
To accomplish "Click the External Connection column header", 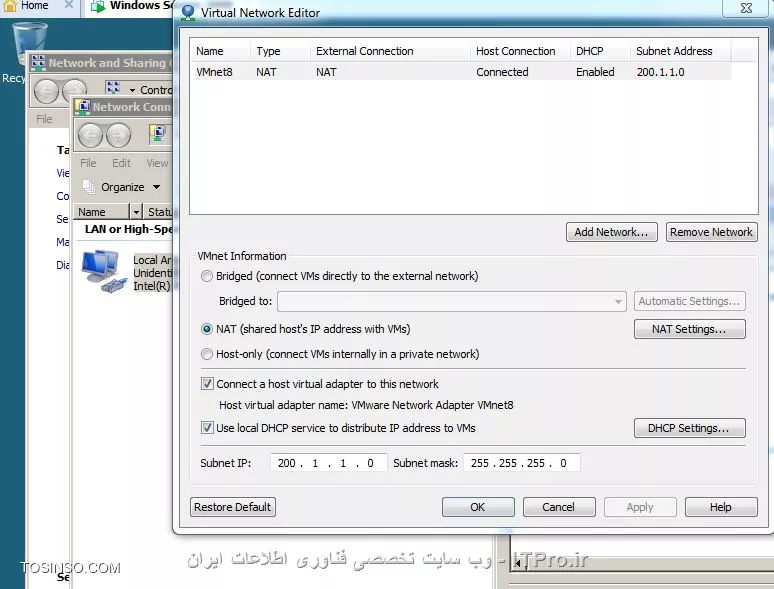I will click(x=390, y=51).
